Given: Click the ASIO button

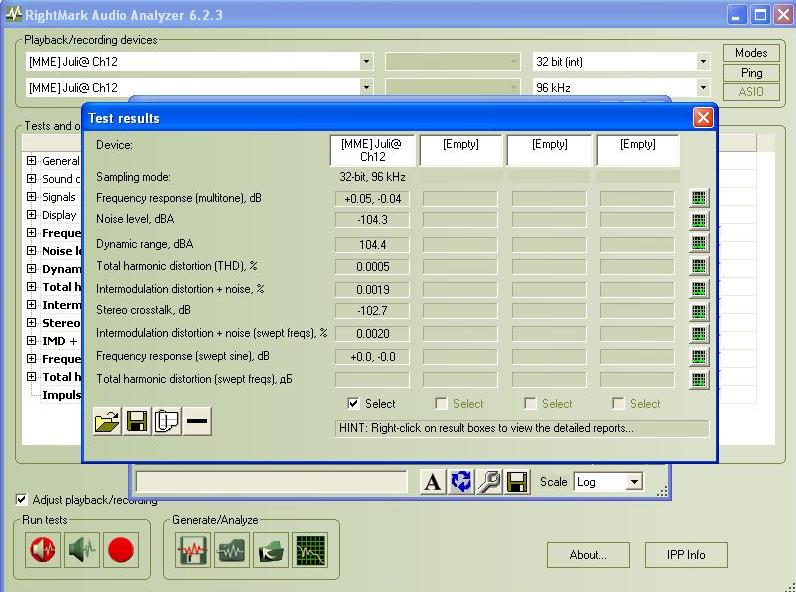Looking at the screenshot, I should click(x=751, y=92).
